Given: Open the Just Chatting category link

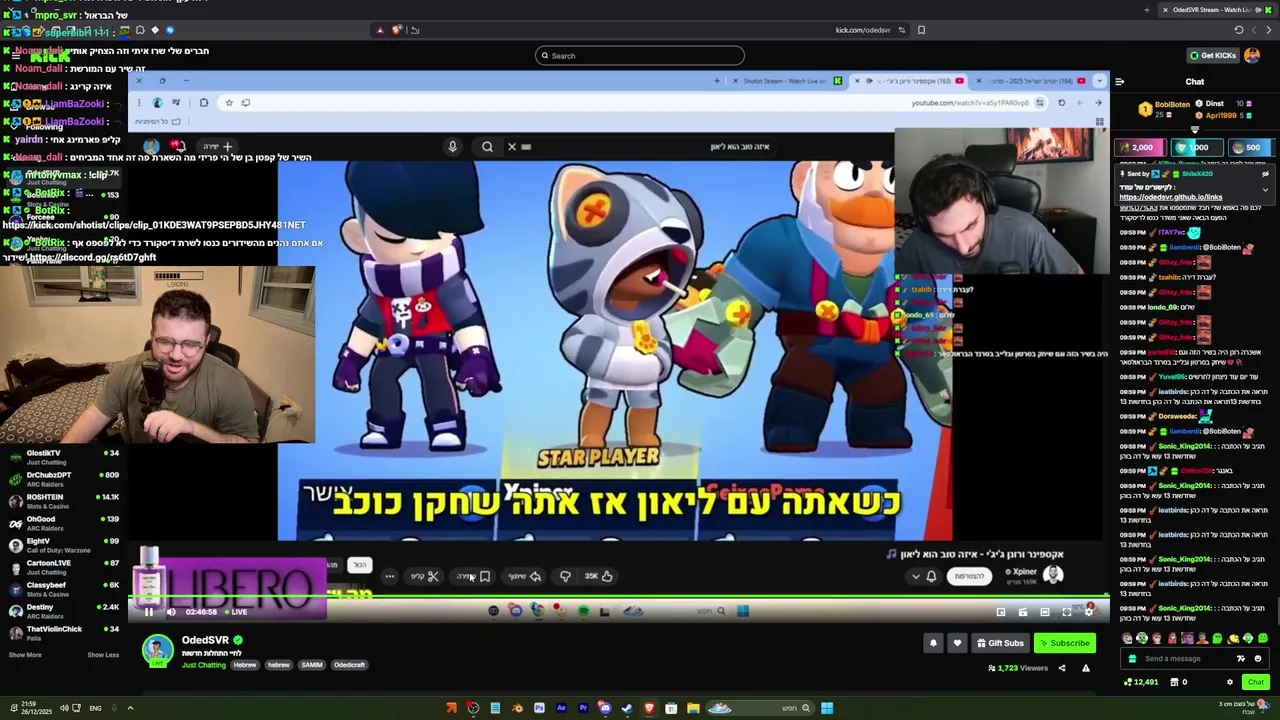Looking at the screenshot, I should [204, 665].
